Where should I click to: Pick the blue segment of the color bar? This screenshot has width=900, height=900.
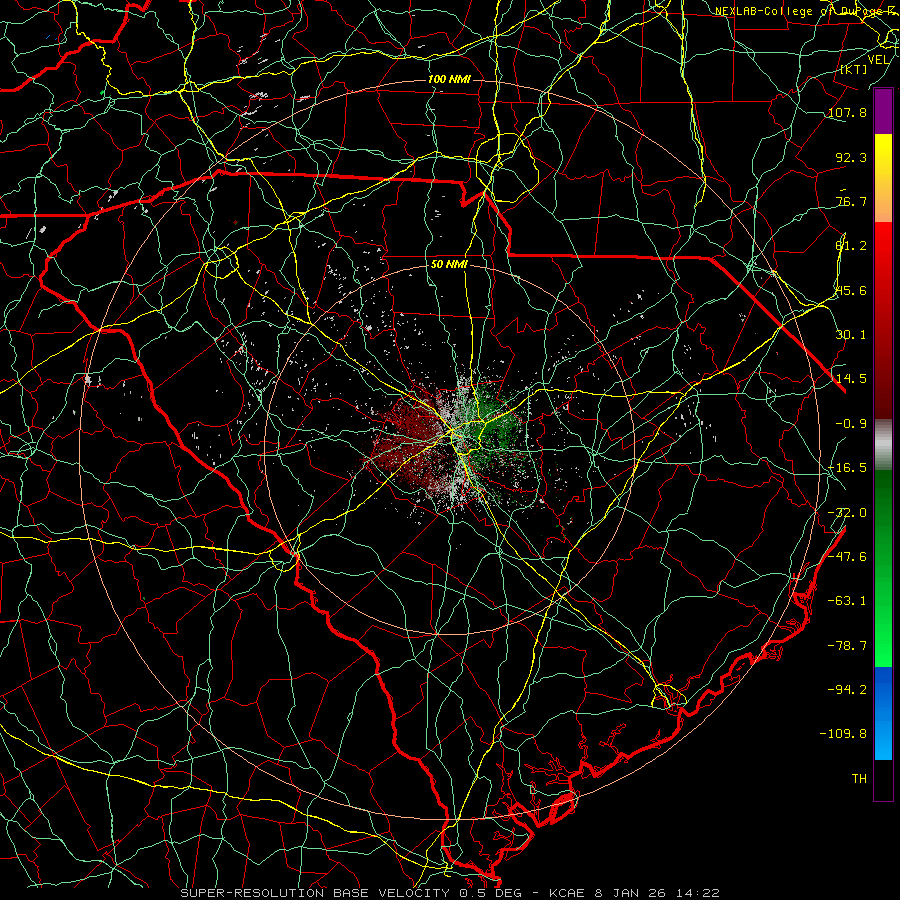(x=883, y=713)
